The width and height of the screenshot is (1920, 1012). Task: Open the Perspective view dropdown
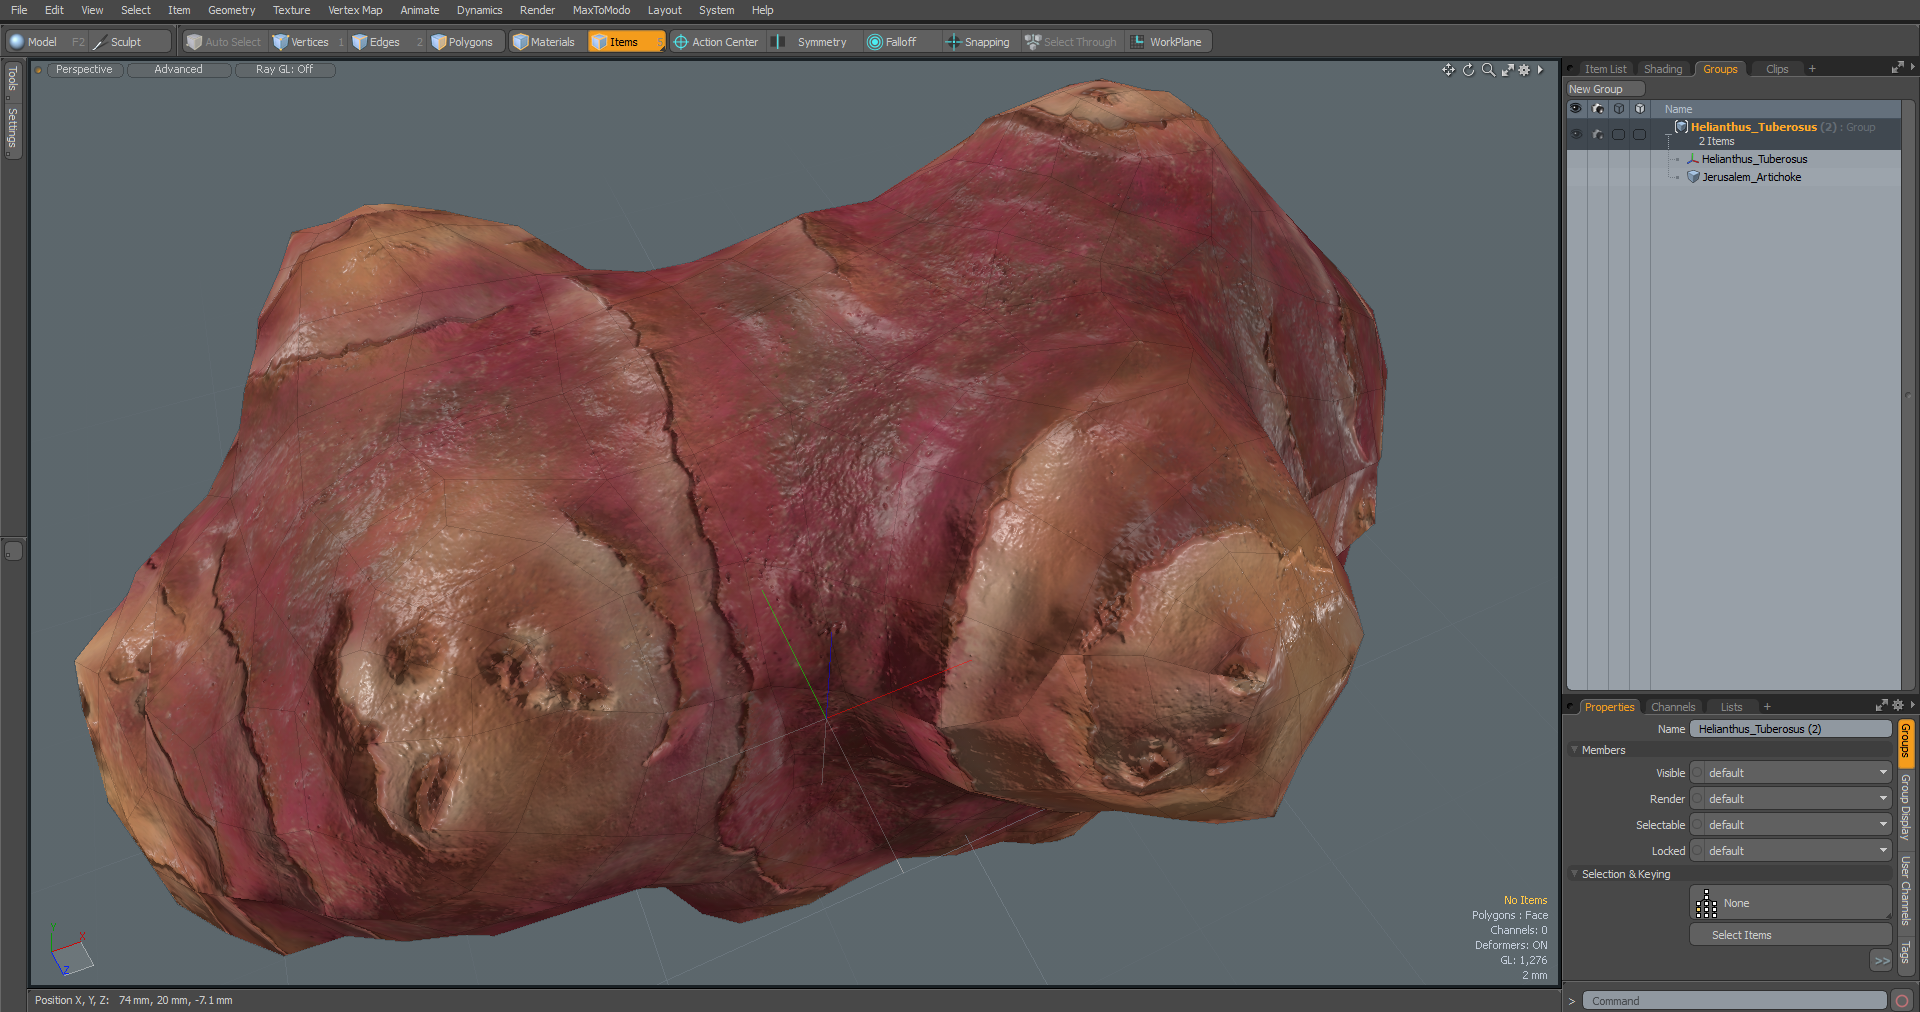(84, 70)
